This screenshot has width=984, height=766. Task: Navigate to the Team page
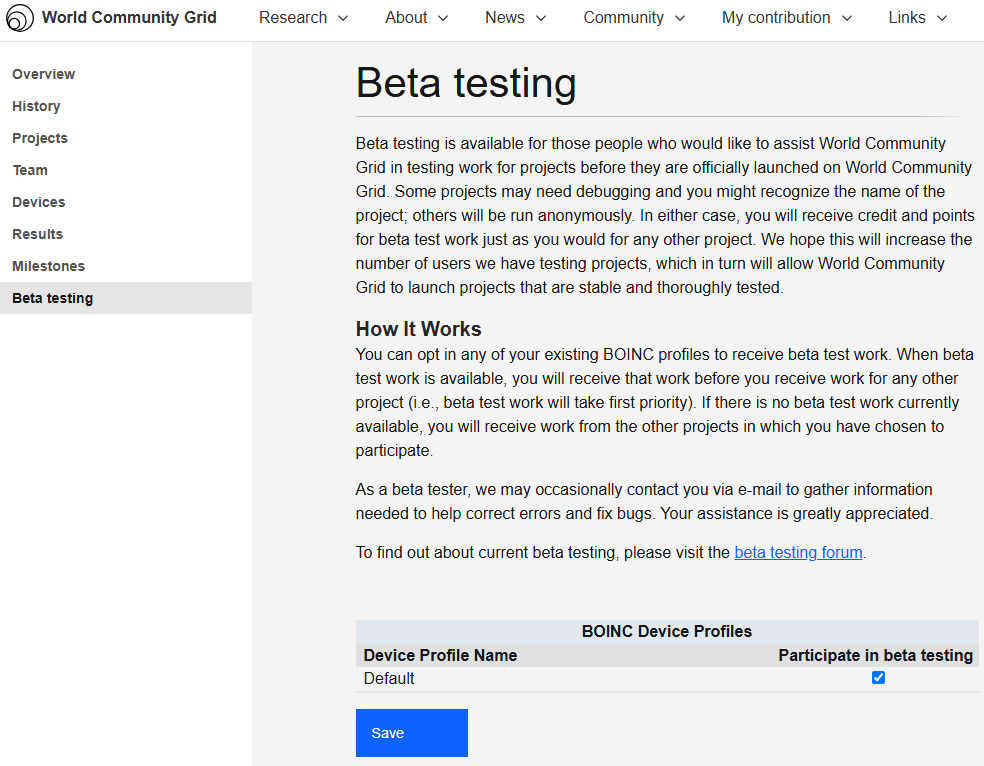[x=30, y=170]
